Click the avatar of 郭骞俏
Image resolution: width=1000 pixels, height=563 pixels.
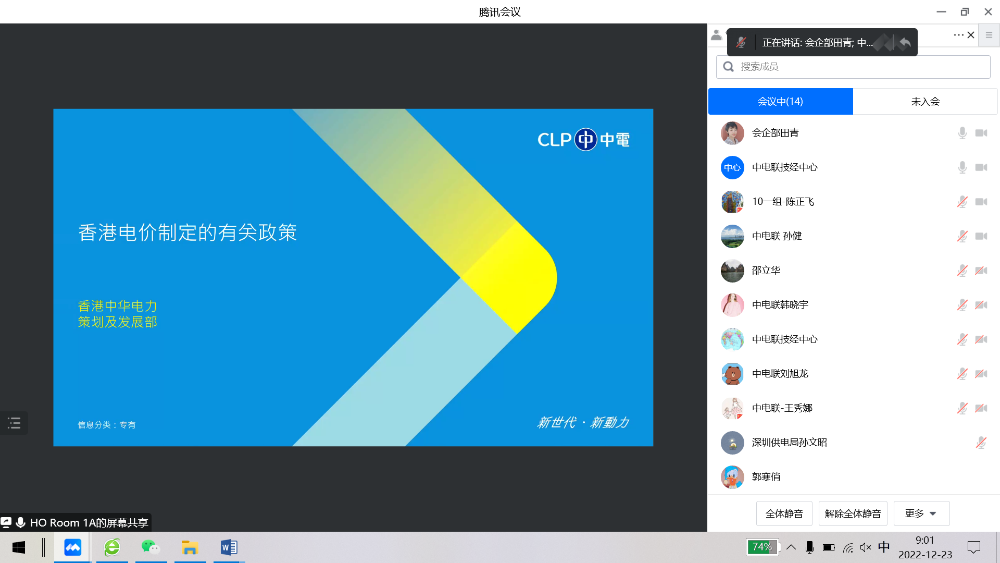(x=732, y=476)
